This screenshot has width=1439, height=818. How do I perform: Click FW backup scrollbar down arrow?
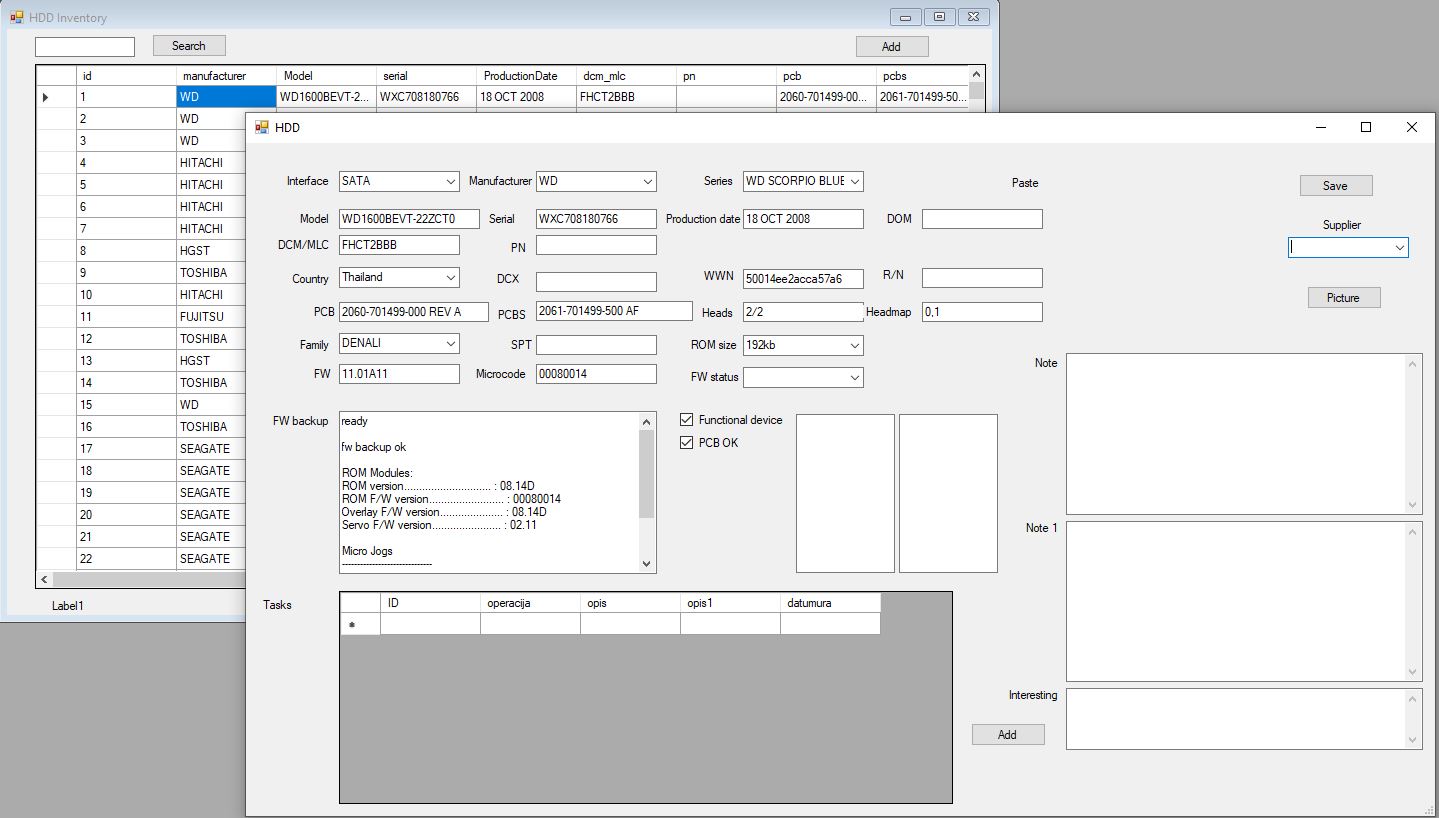(x=646, y=563)
